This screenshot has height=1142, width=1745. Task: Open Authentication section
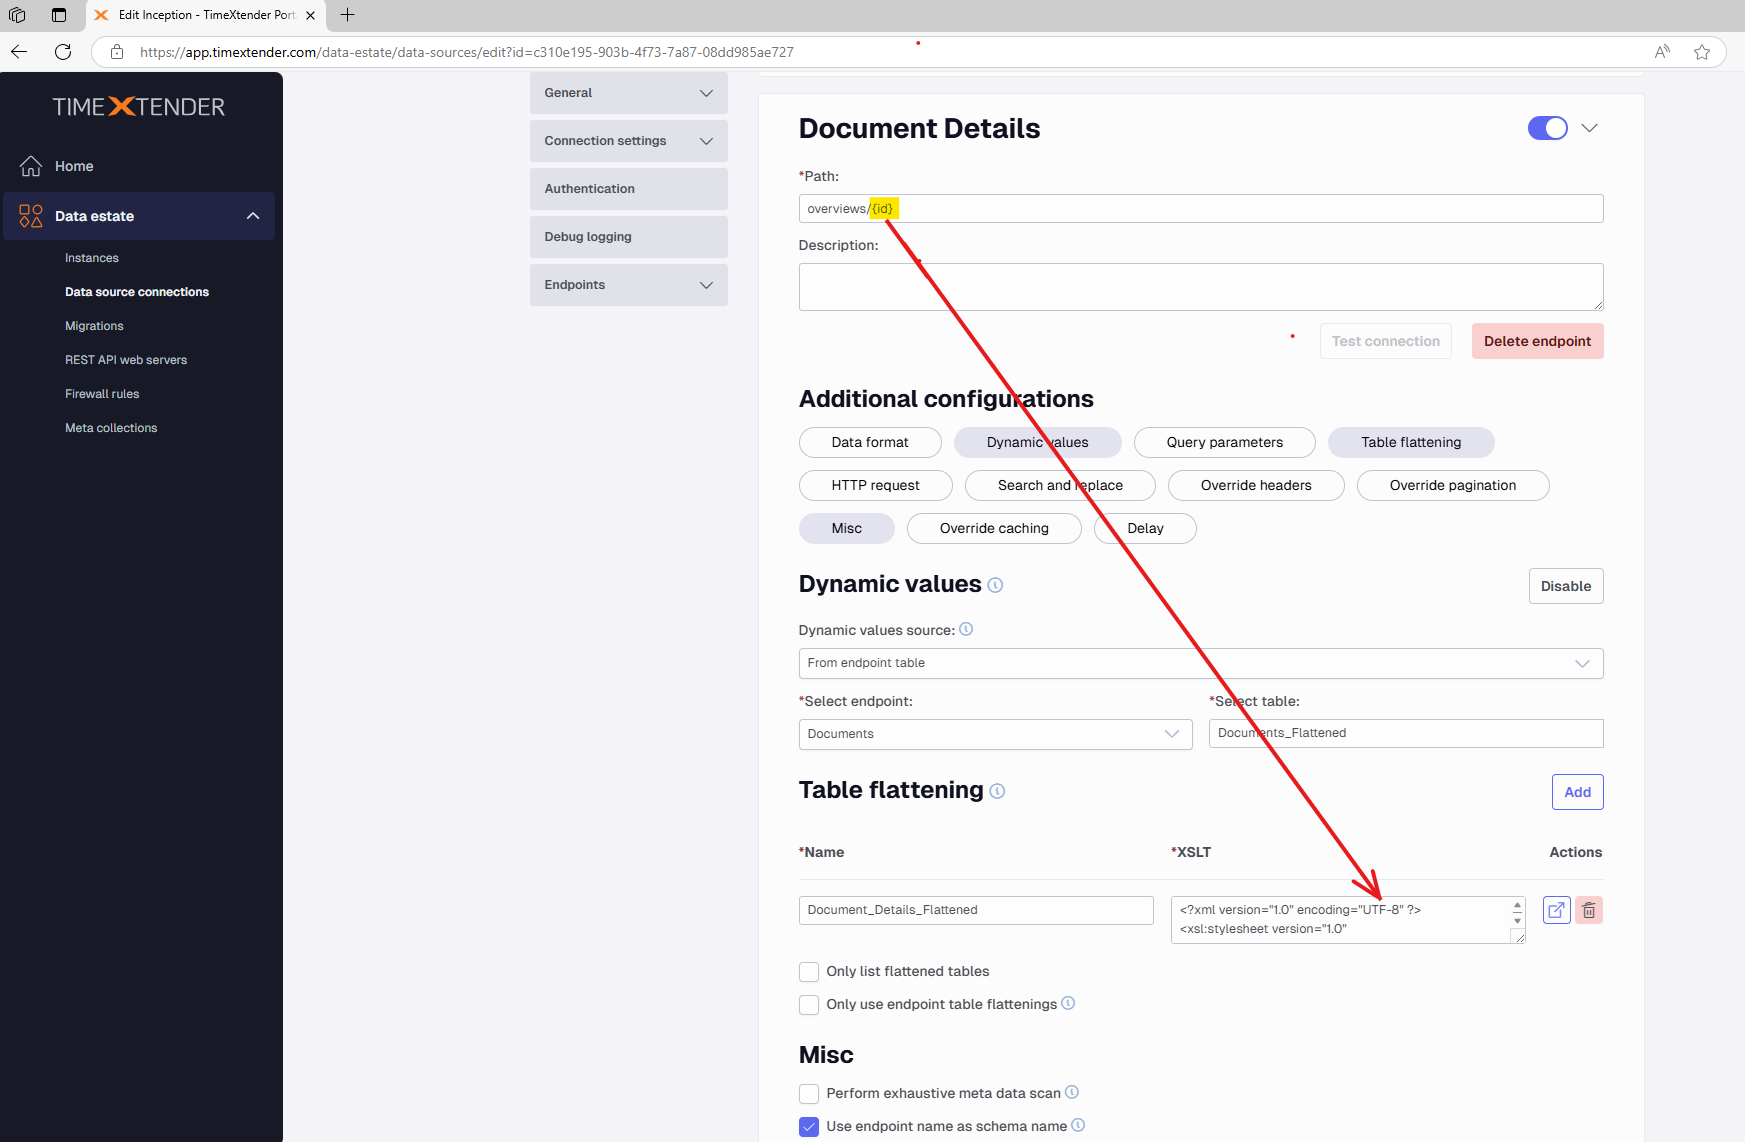[629, 189]
